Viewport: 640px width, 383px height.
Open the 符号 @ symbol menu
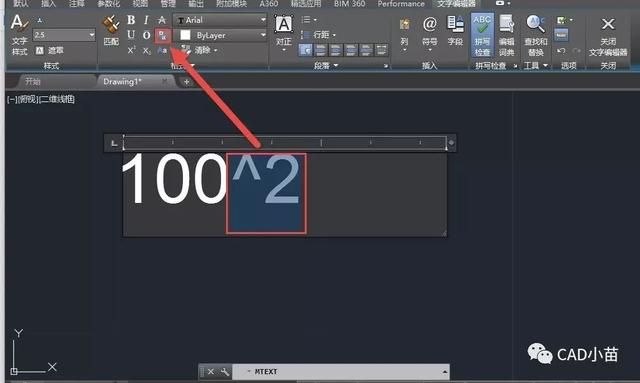[x=429, y=34]
